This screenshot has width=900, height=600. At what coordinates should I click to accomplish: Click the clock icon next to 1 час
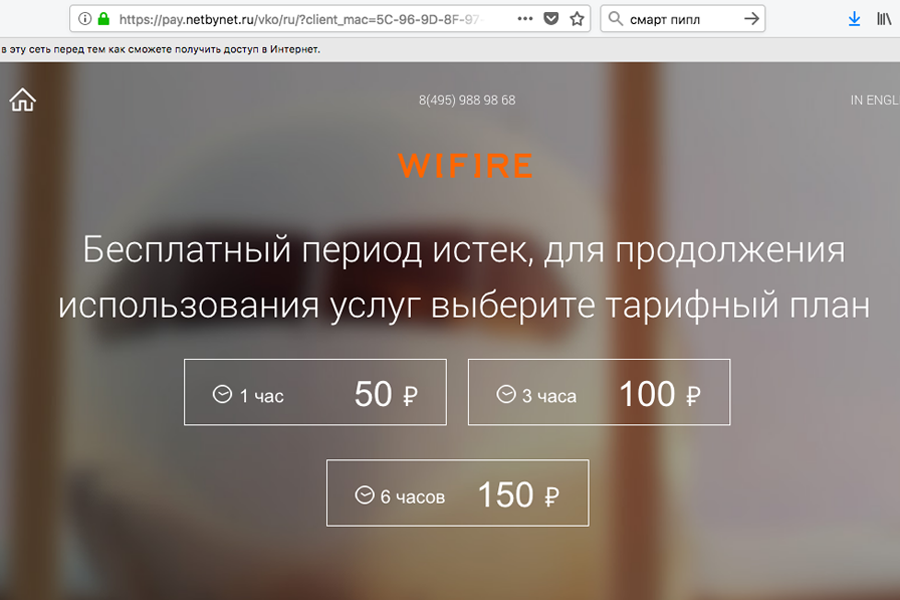tap(222, 394)
